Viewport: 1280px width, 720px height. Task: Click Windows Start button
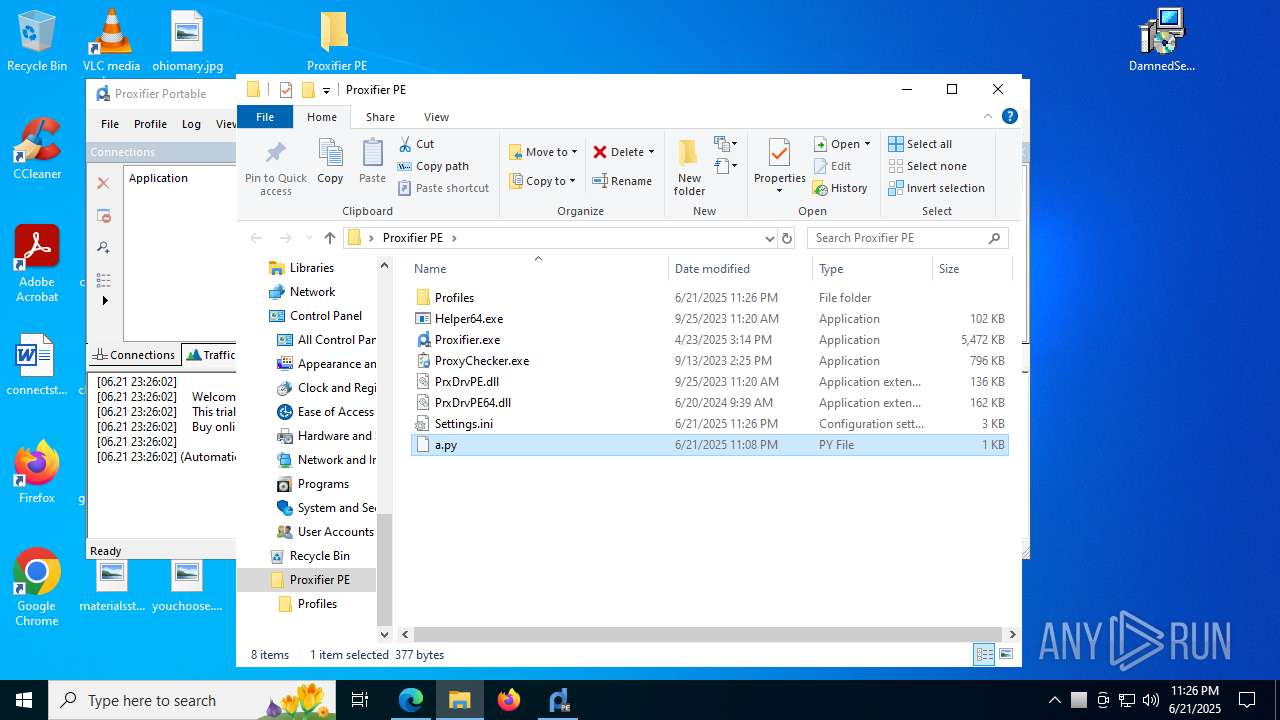click(x=23, y=700)
